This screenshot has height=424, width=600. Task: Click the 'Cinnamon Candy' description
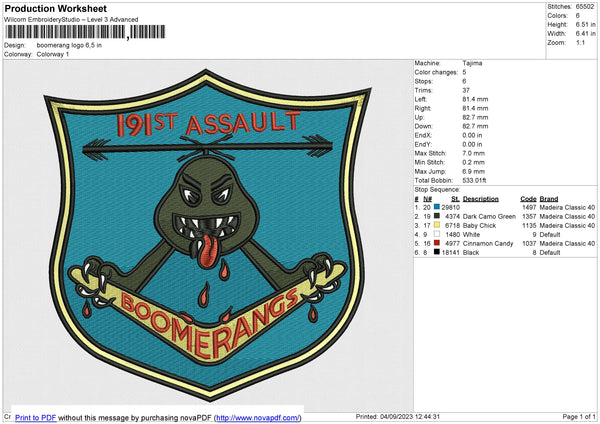(x=488, y=243)
